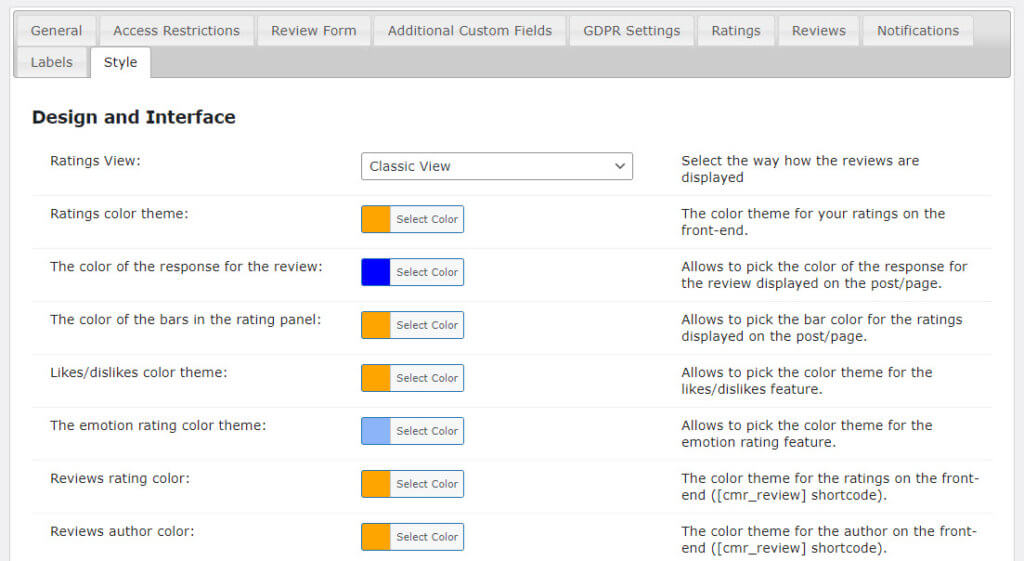The image size is (1024, 561).
Task: Open the Notifications tab
Action: [x=918, y=31]
